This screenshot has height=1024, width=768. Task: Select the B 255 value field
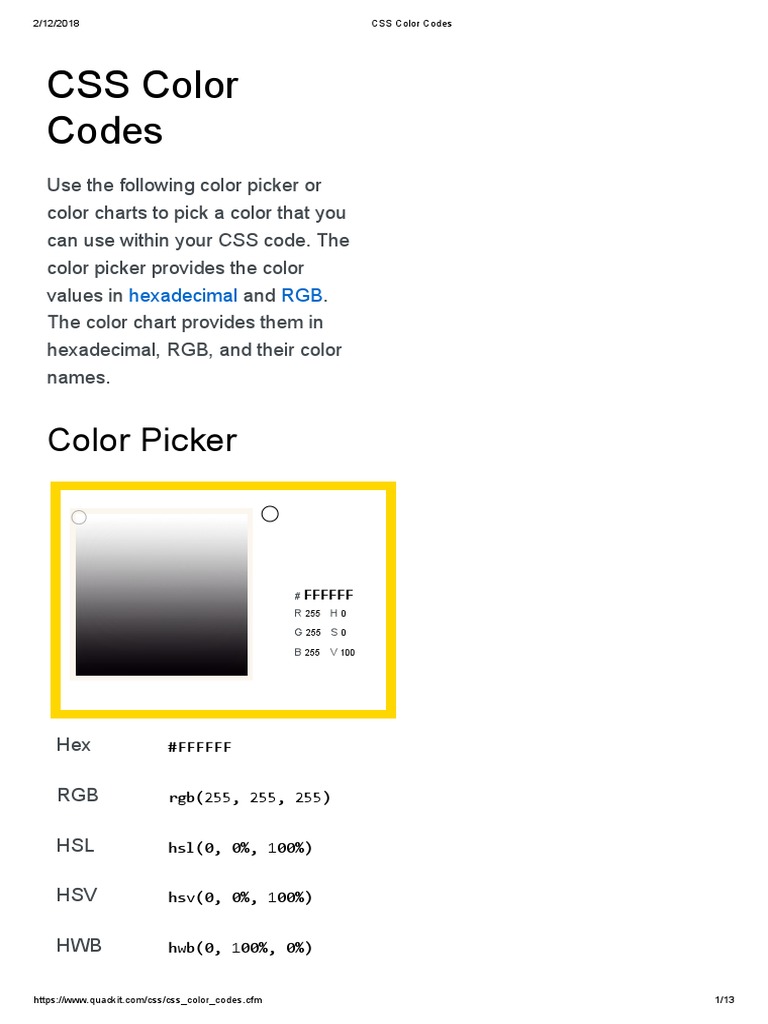pos(313,652)
